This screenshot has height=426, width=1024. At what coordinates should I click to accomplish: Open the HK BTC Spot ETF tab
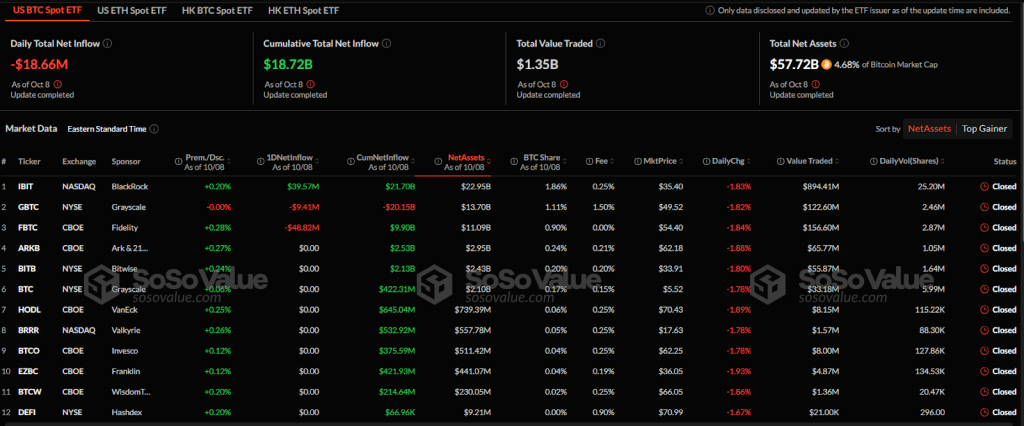point(217,10)
